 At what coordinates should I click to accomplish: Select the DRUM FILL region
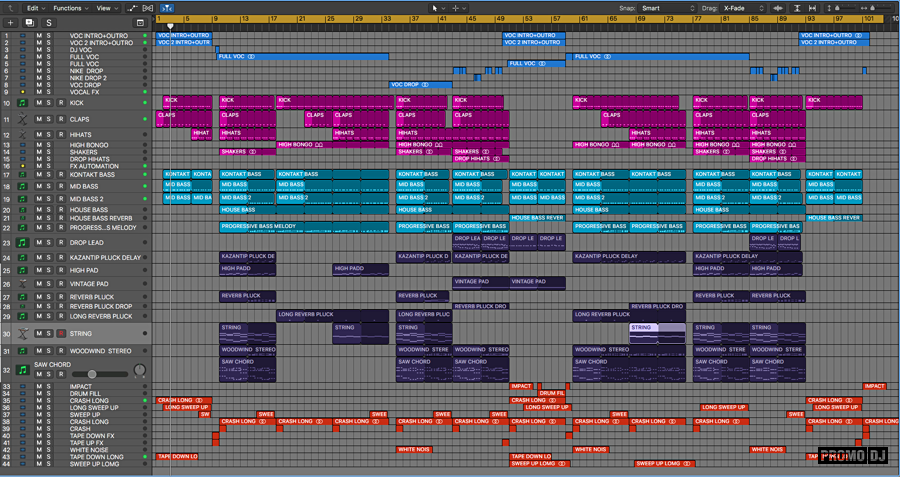point(552,393)
